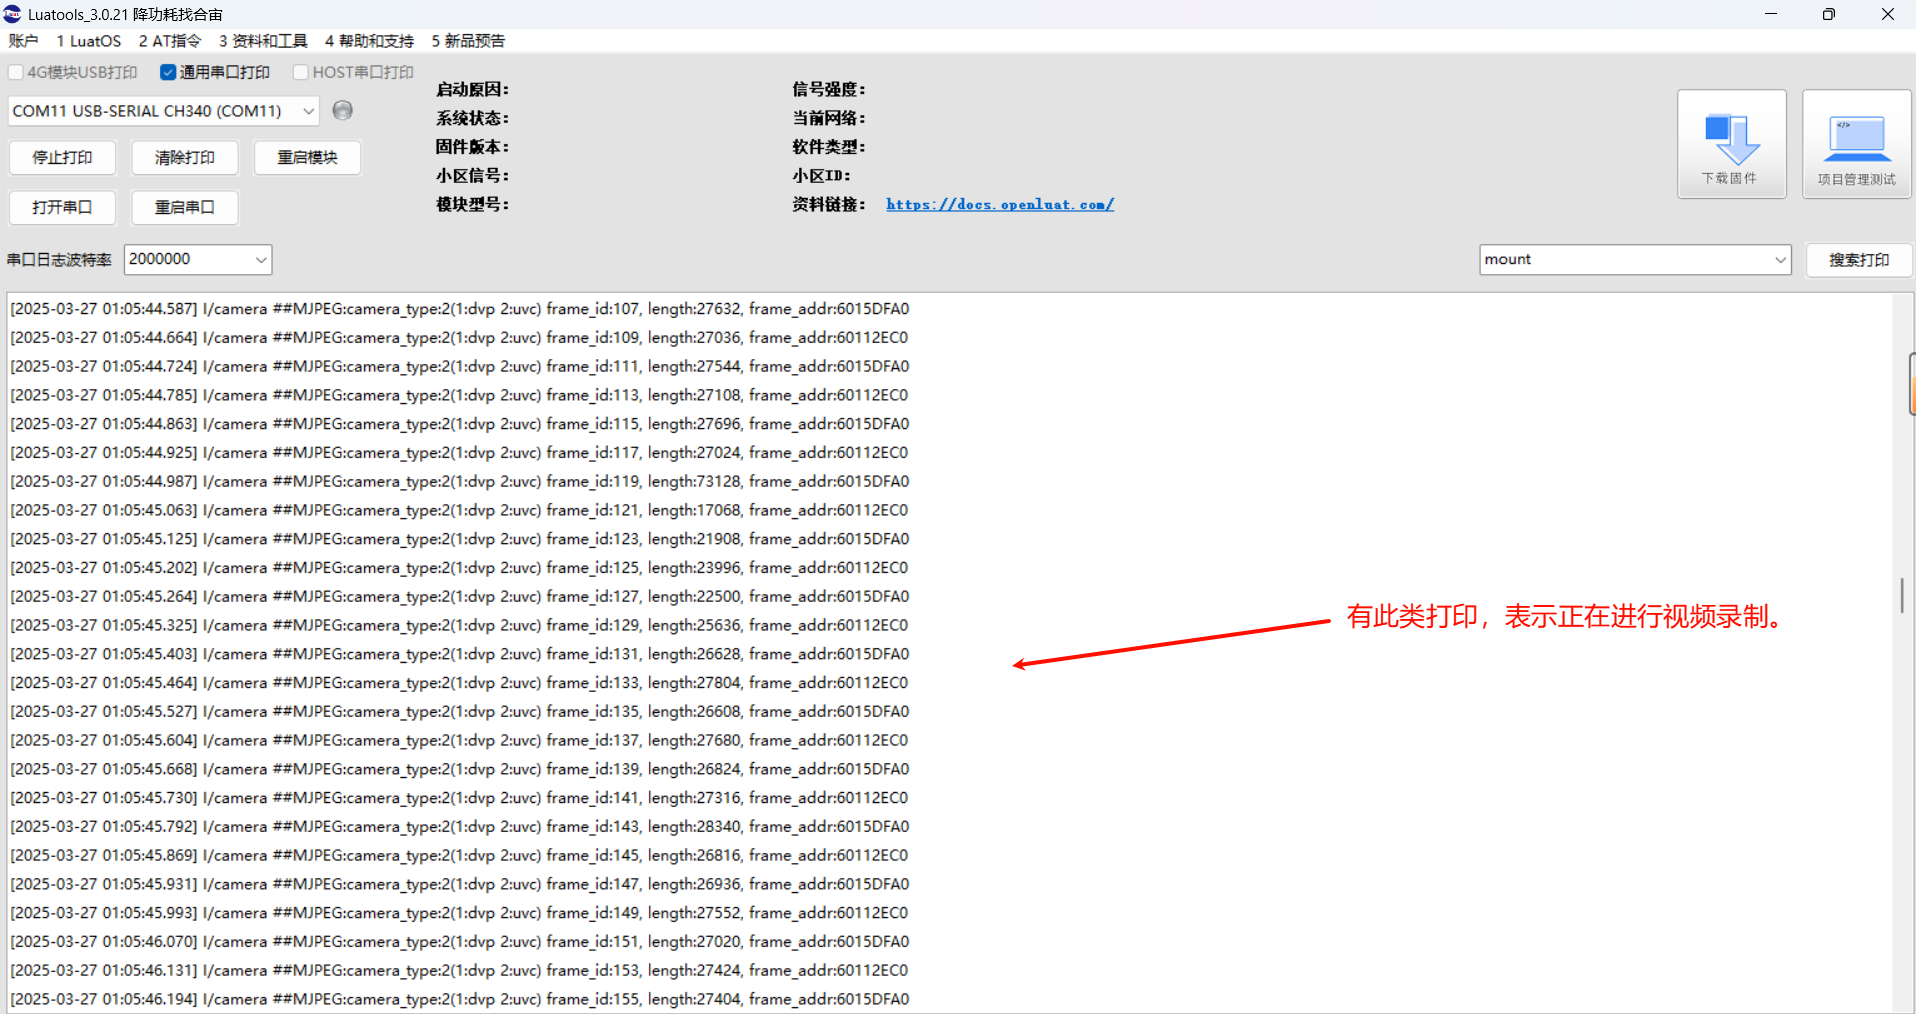Open the docs.openluat.com link

[x=1000, y=204]
